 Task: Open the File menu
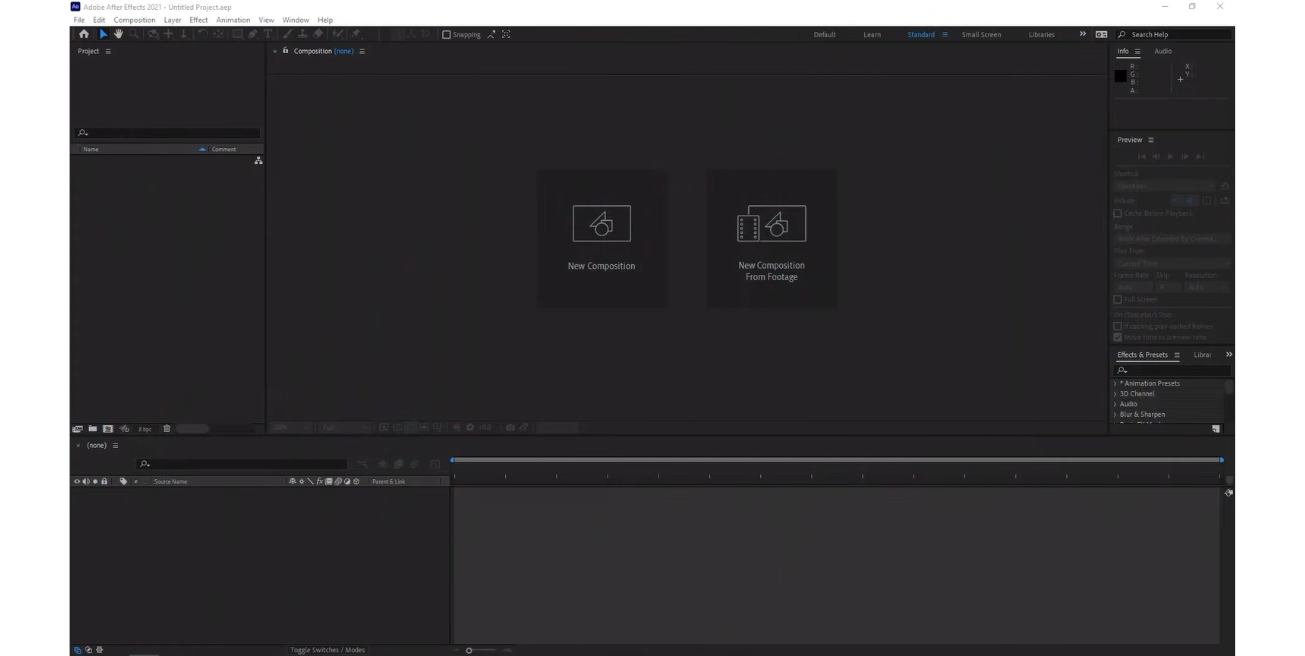(x=79, y=20)
